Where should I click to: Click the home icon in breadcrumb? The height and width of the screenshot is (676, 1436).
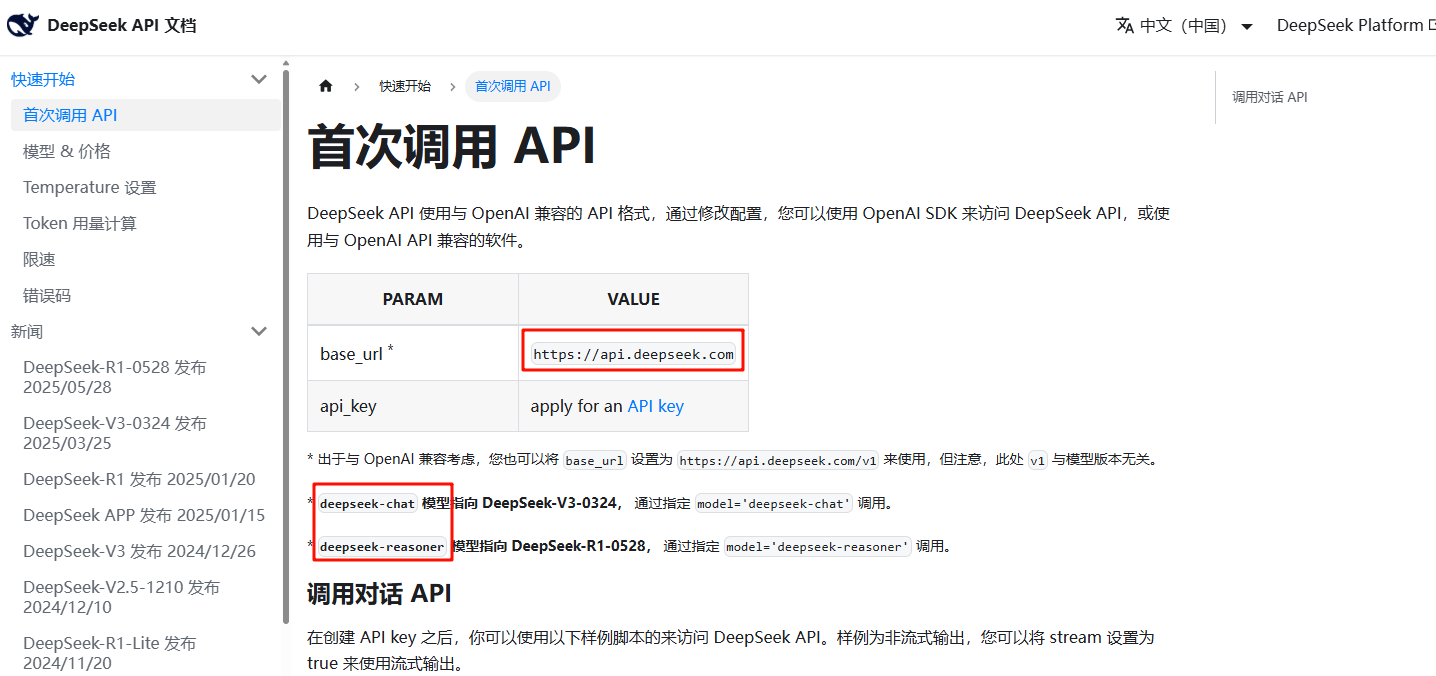tap(325, 86)
